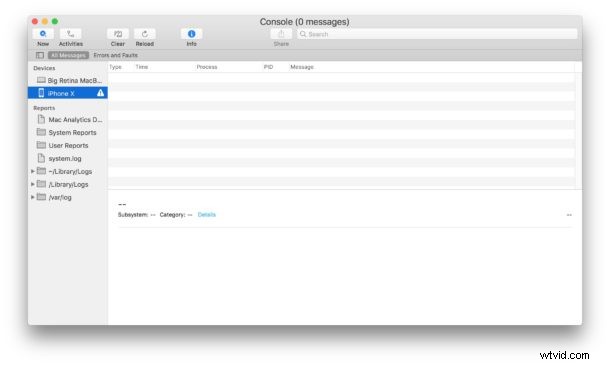
Task: Click the green zoom window button
Action: pos(55,21)
